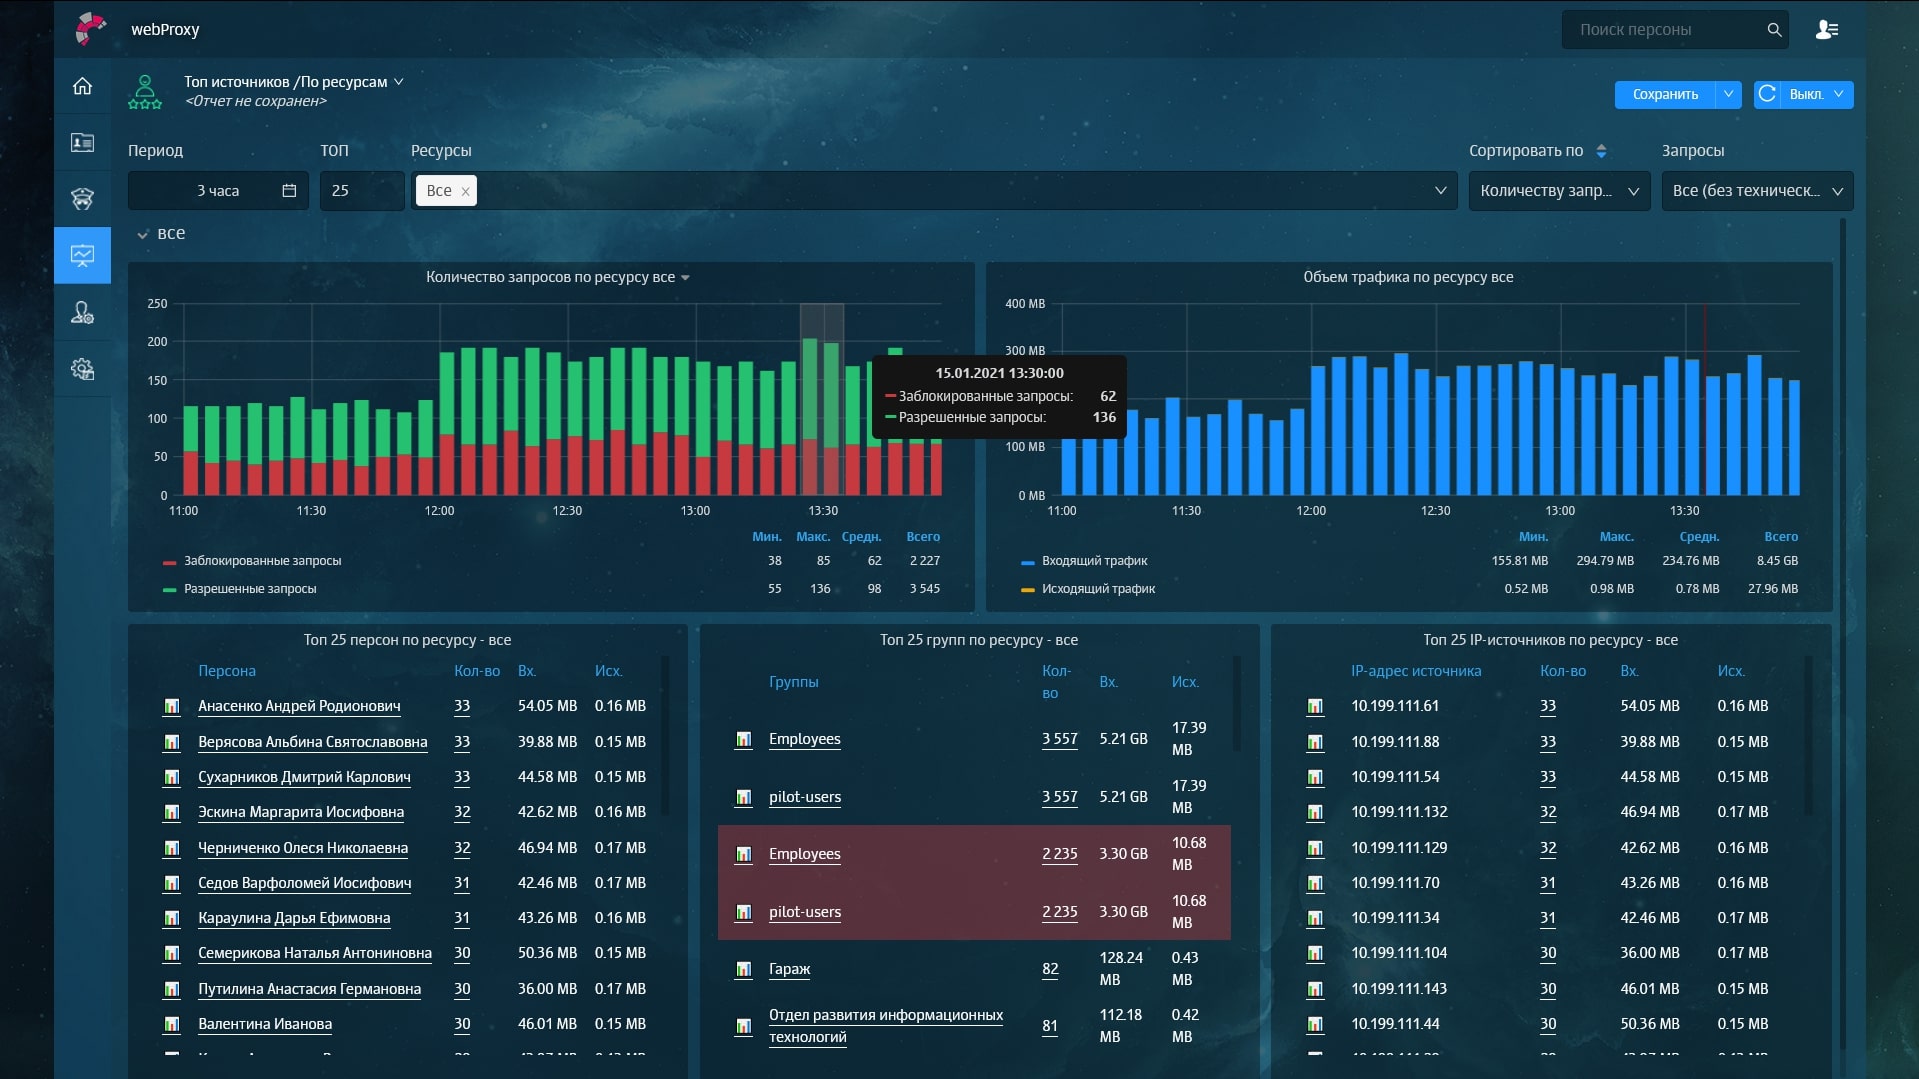Toggle the Разрешенные запросы legend series
Viewport: 1919px width, 1079px height.
(250, 589)
